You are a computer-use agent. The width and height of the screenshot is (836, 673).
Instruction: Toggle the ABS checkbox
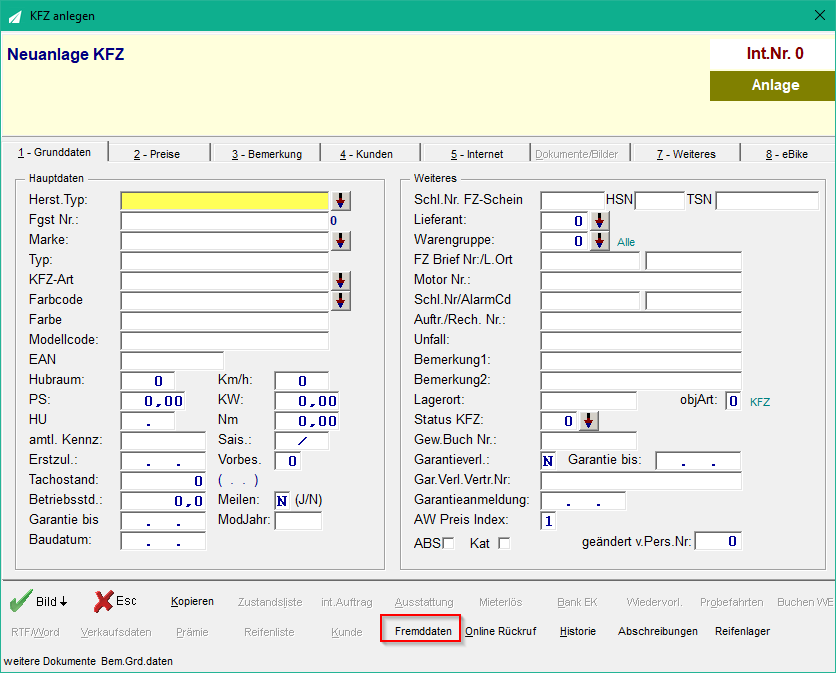pos(448,543)
